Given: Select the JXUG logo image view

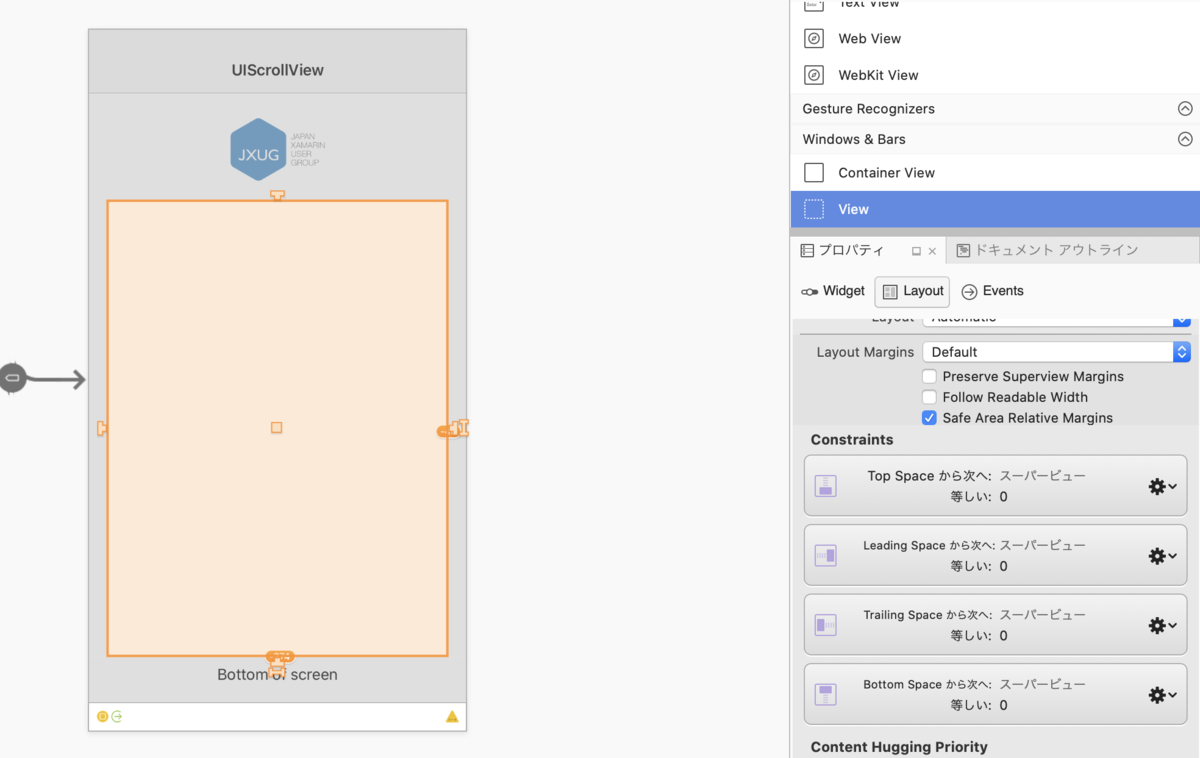Looking at the screenshot, I should click(277, 150).
